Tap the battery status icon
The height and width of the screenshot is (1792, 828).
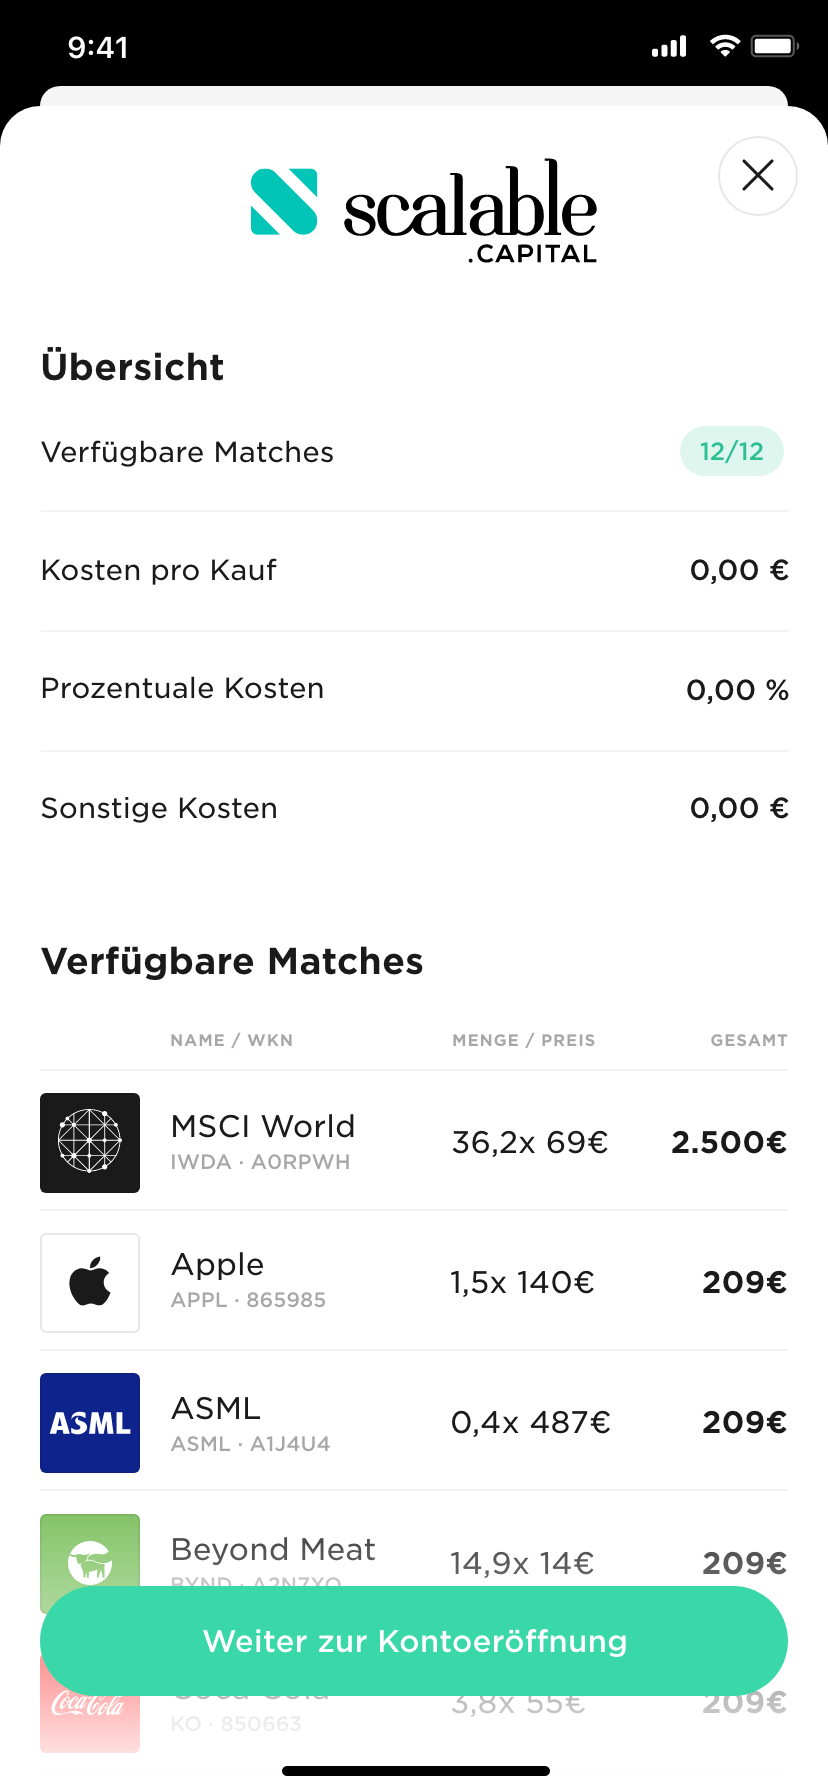(775, 46)
